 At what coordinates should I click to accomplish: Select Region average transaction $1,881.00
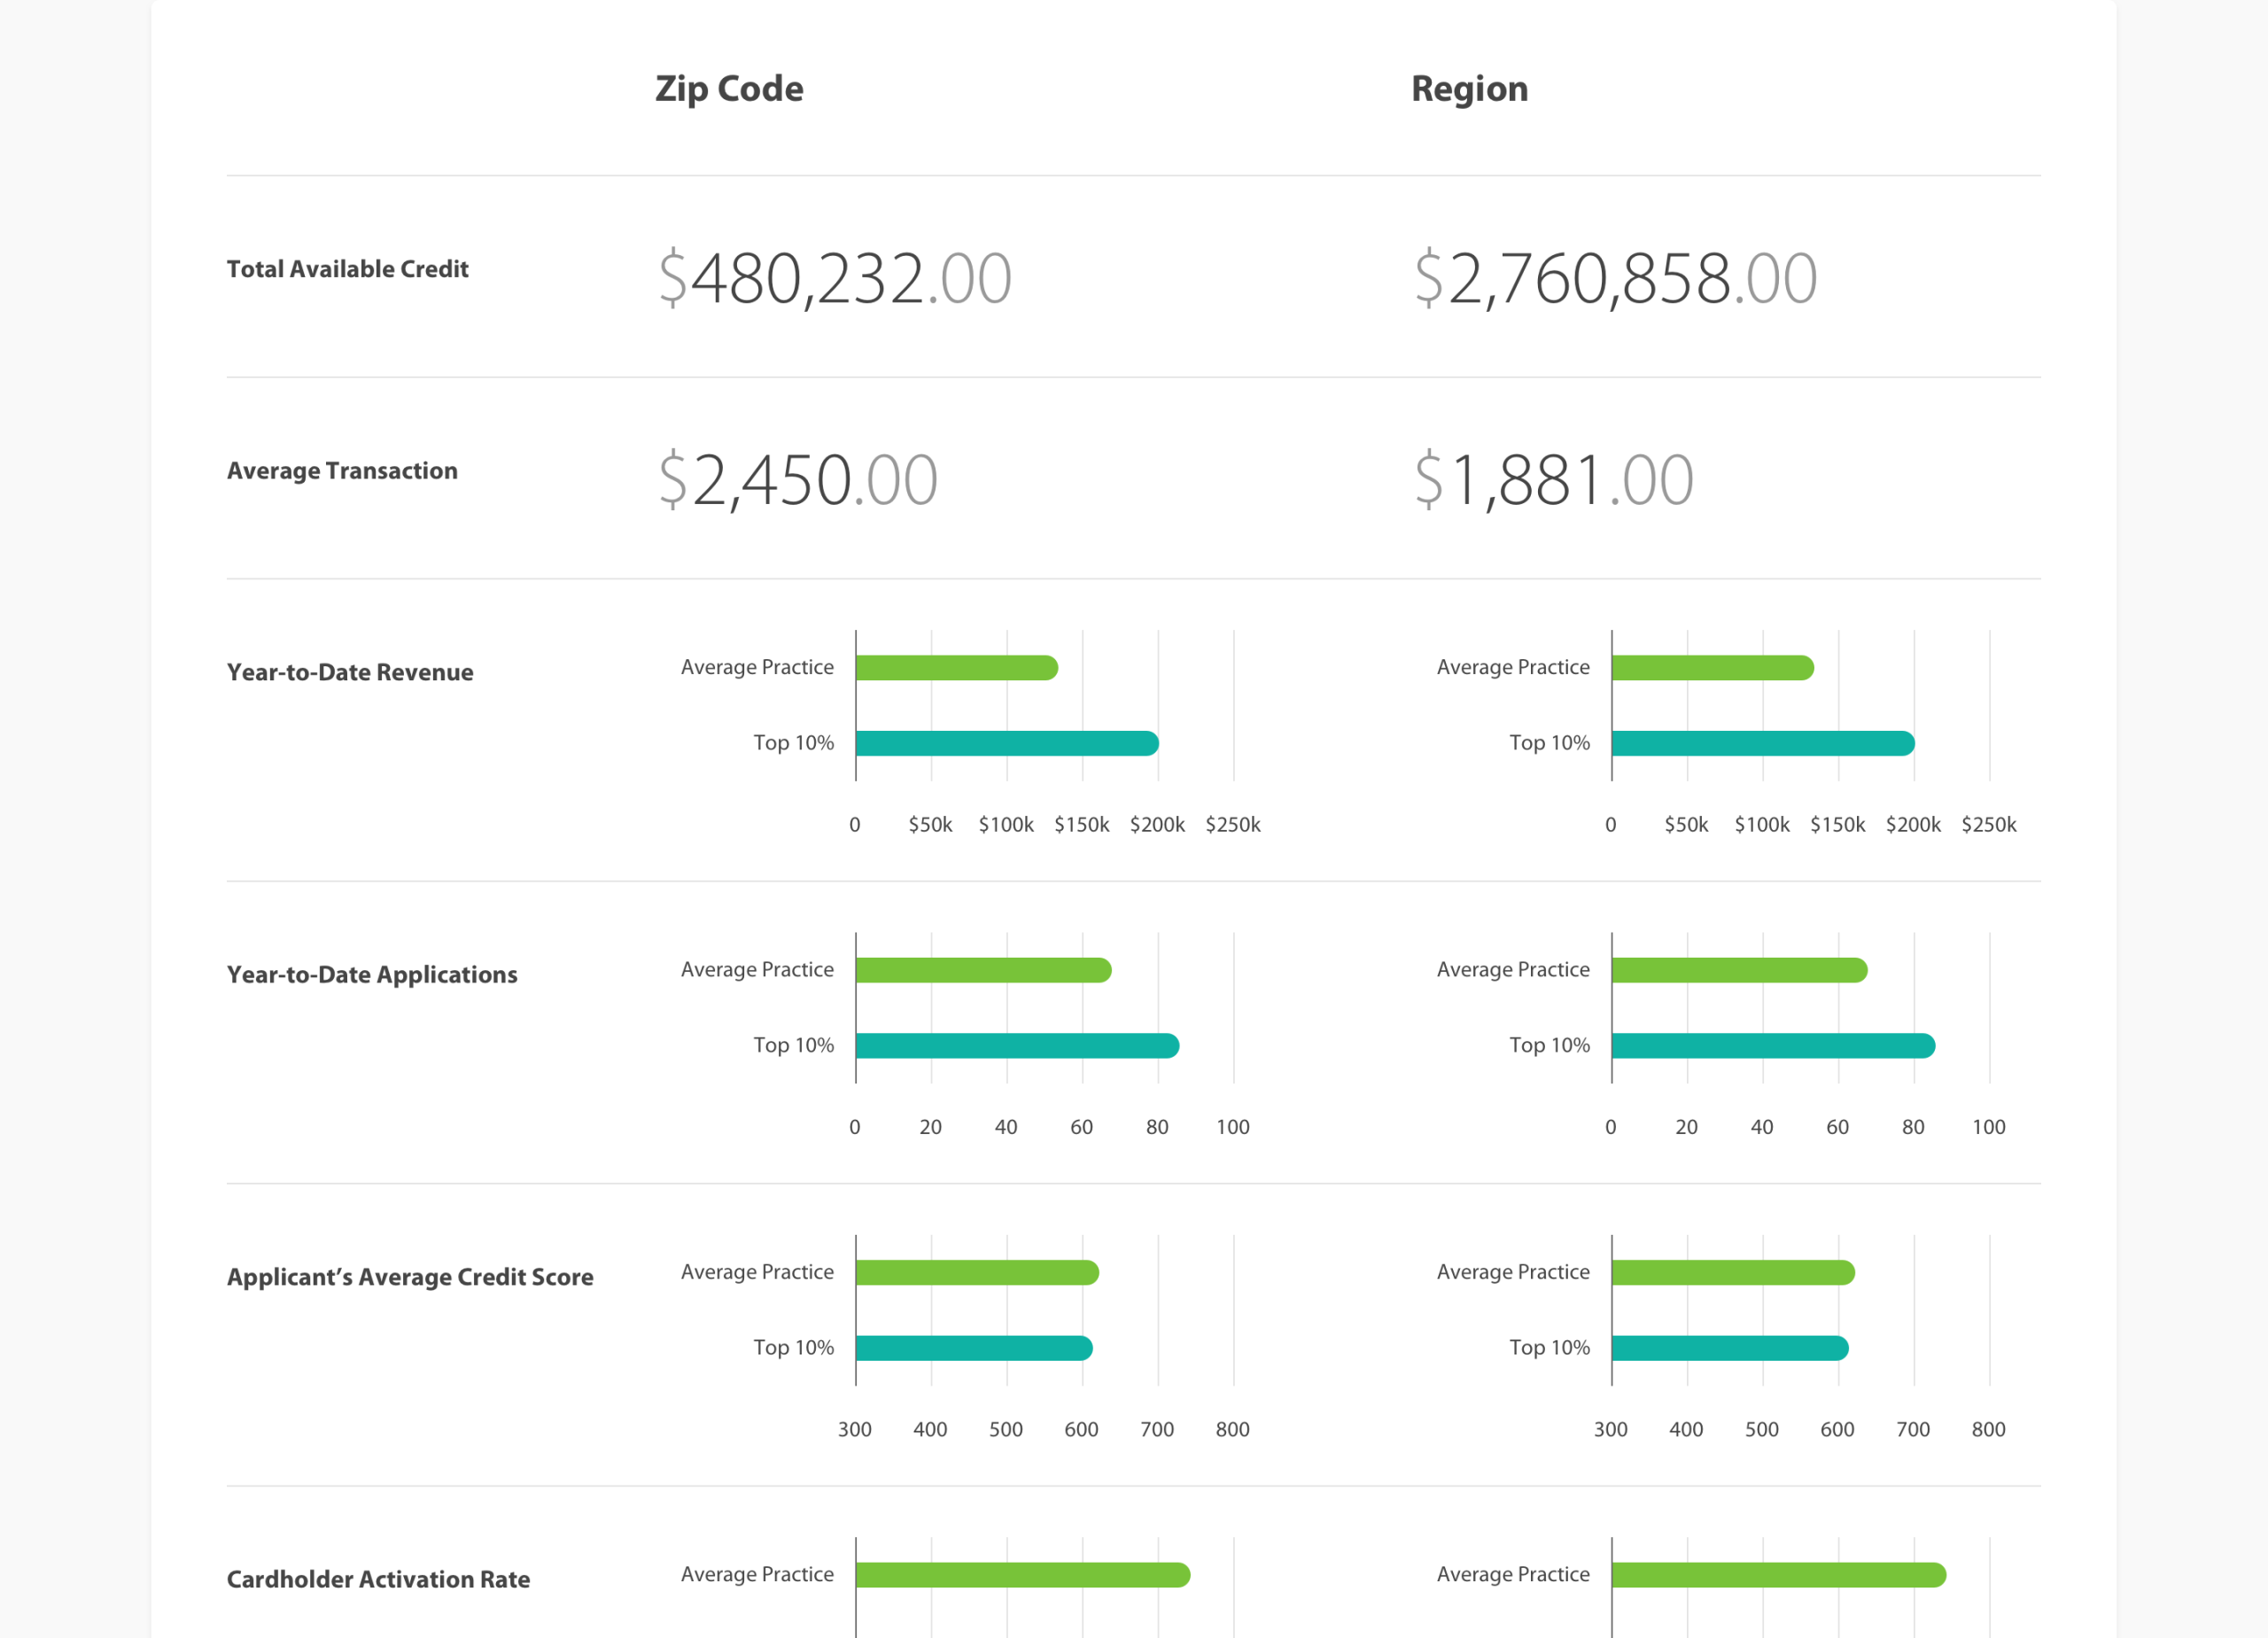point(1553,480)
